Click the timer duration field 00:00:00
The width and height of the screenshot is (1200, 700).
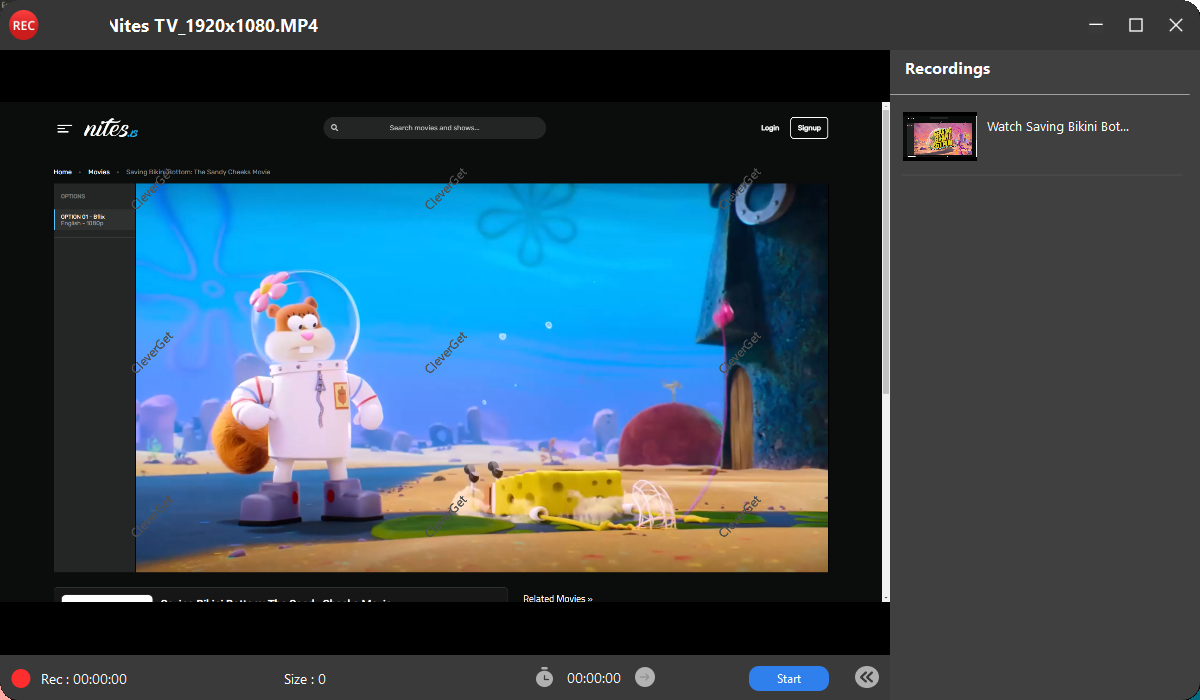pyautogui.click(x=593, y=679)
